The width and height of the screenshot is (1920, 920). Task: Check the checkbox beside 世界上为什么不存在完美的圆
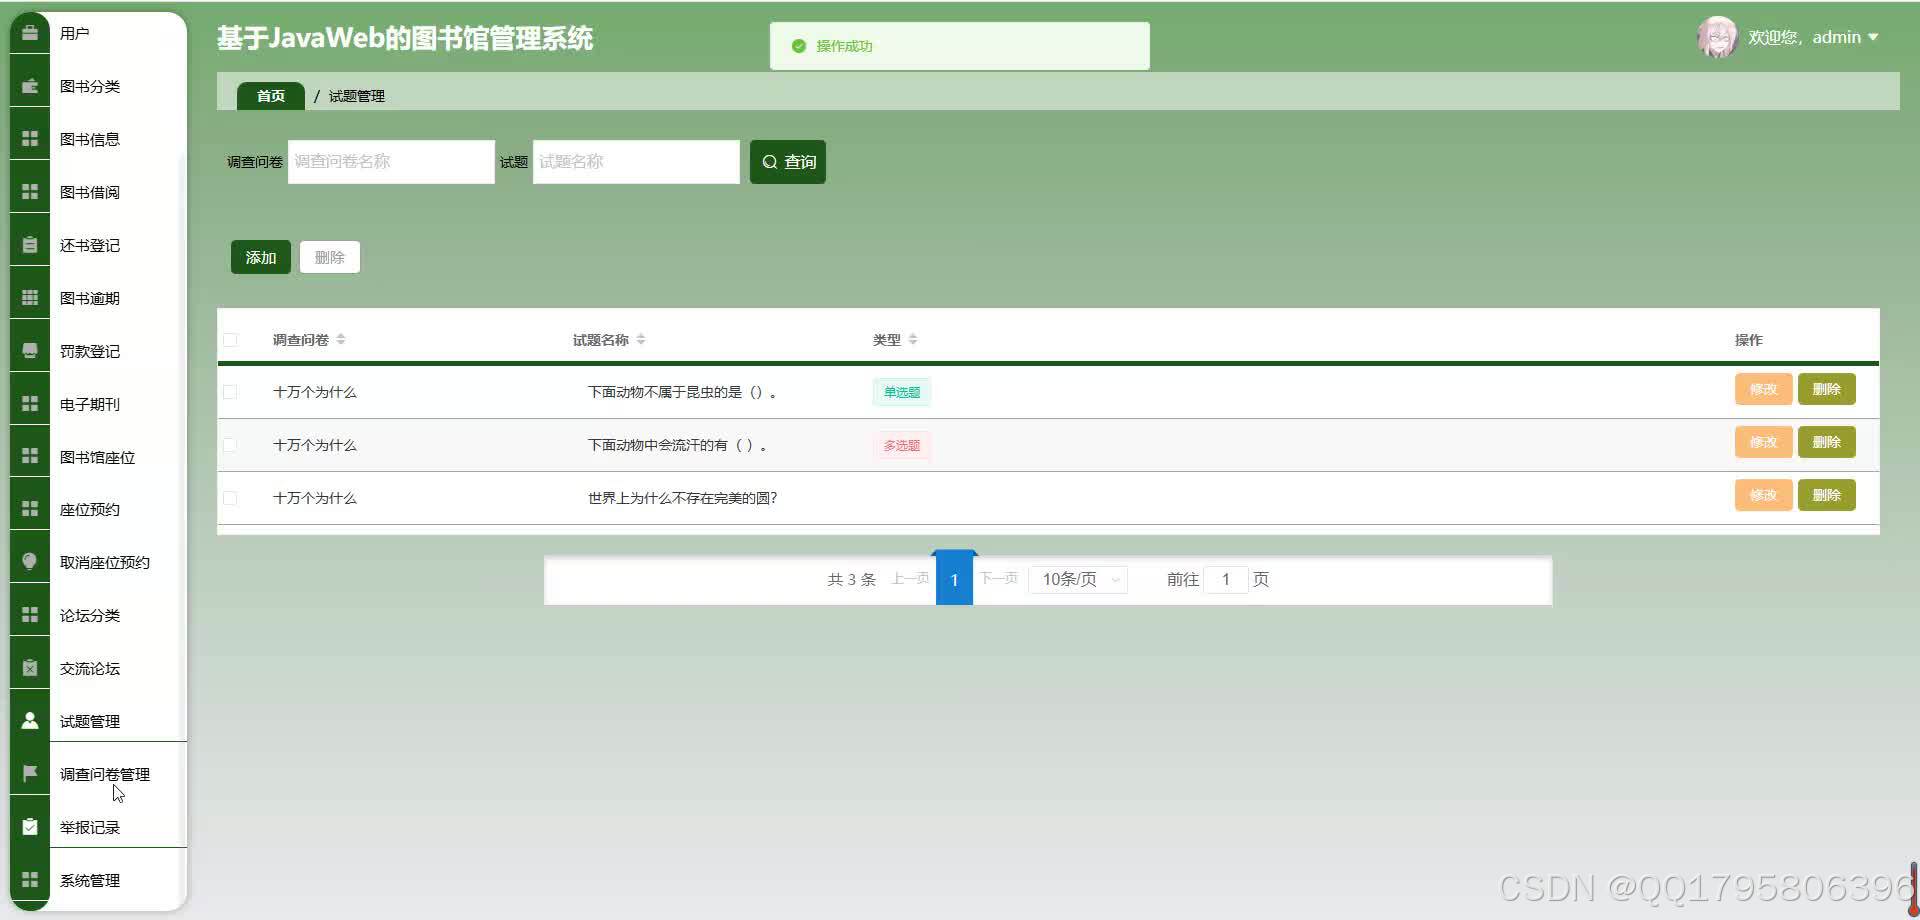(231, 497)
